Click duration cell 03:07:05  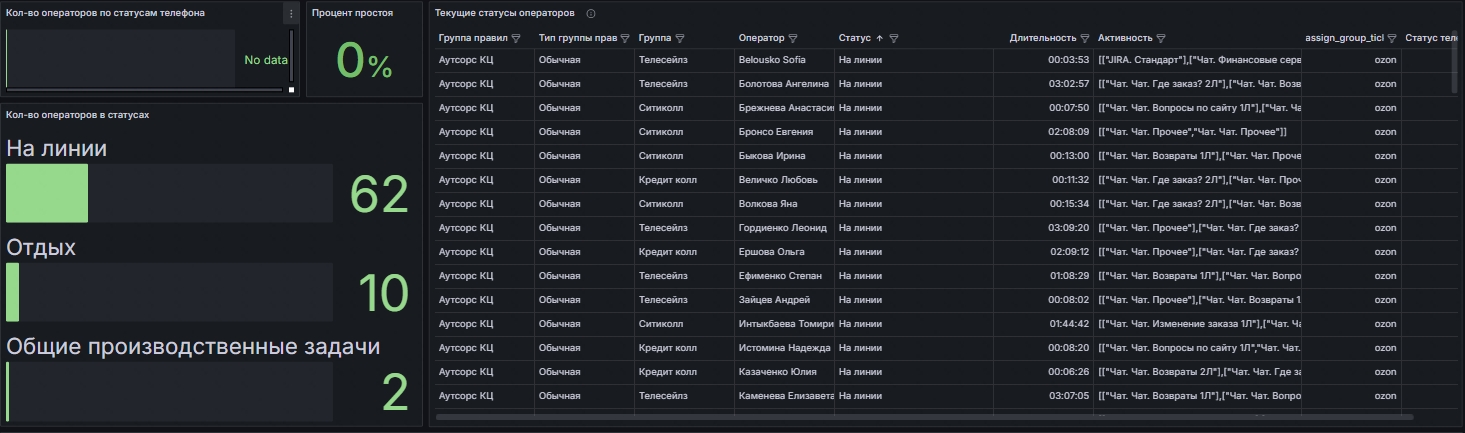(x=1044, y=396)
